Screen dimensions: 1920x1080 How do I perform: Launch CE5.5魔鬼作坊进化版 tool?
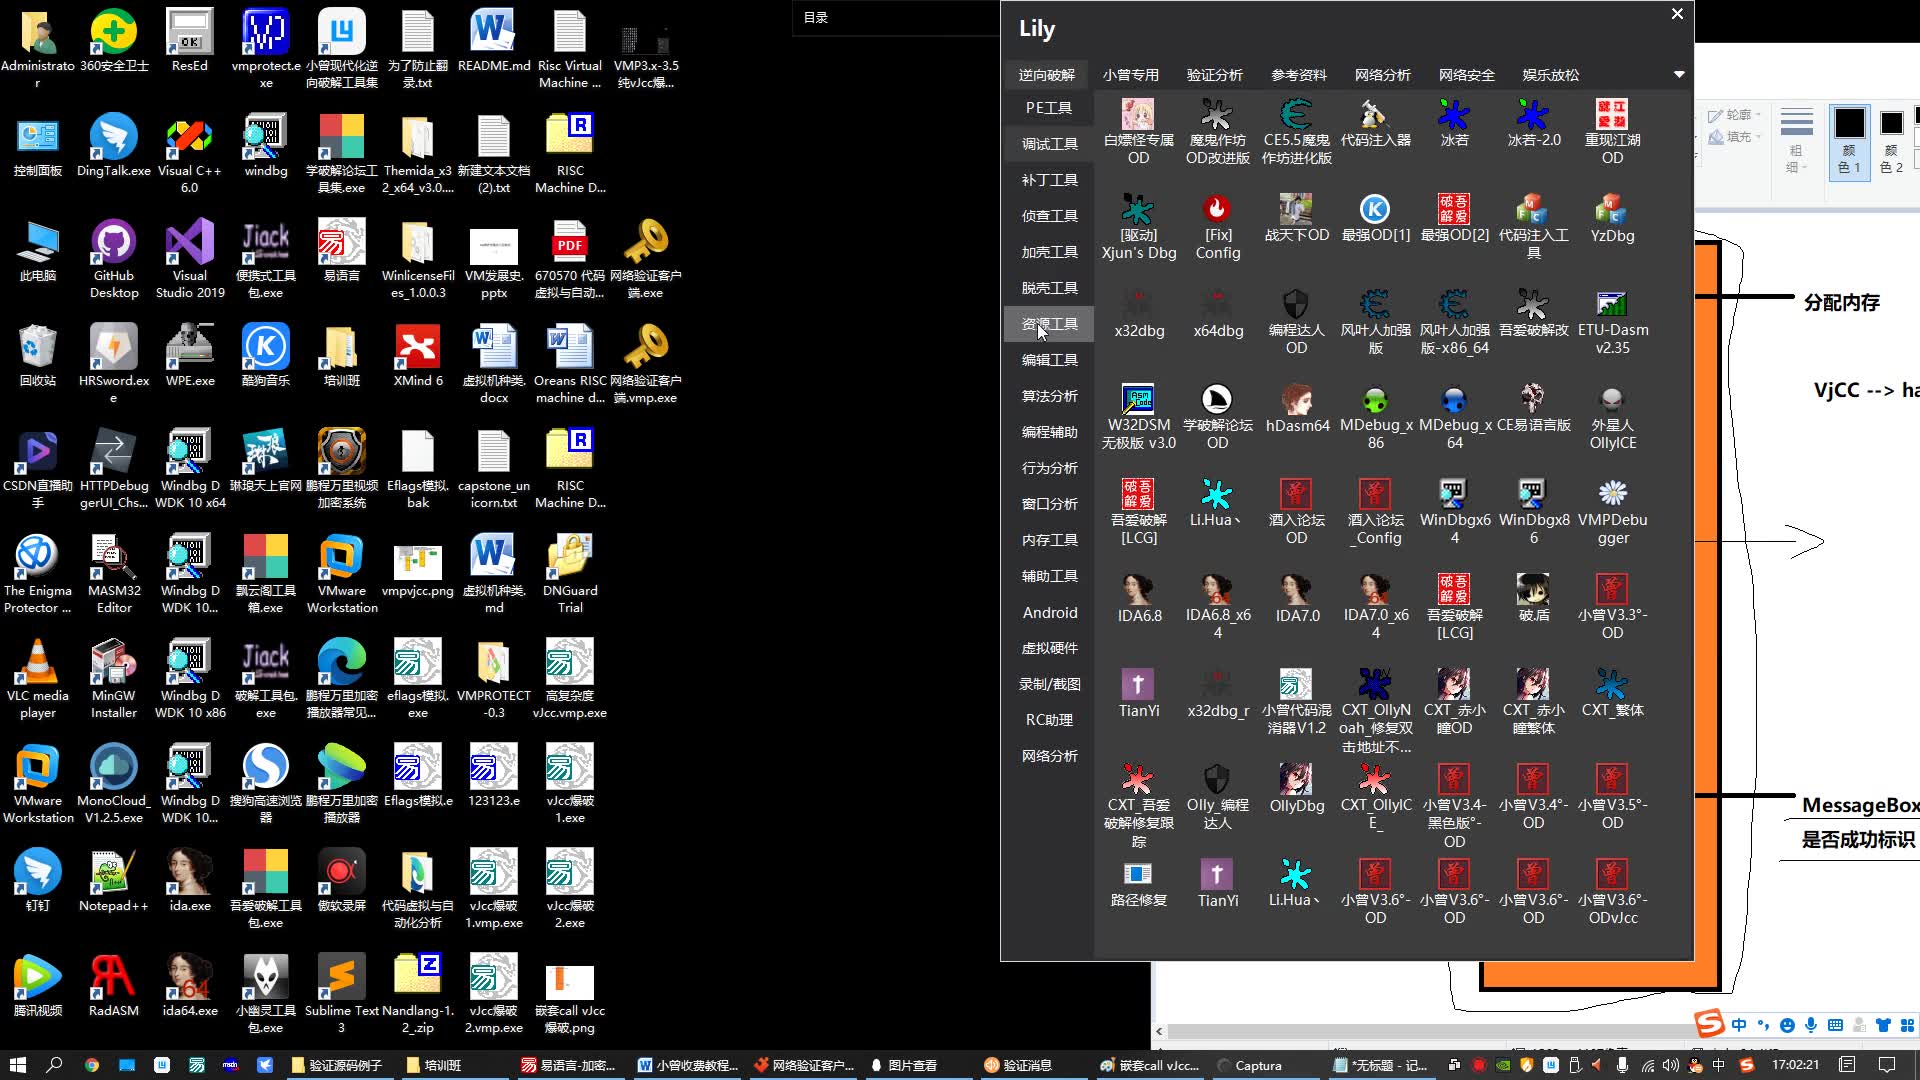click(x=1296, y=116)
